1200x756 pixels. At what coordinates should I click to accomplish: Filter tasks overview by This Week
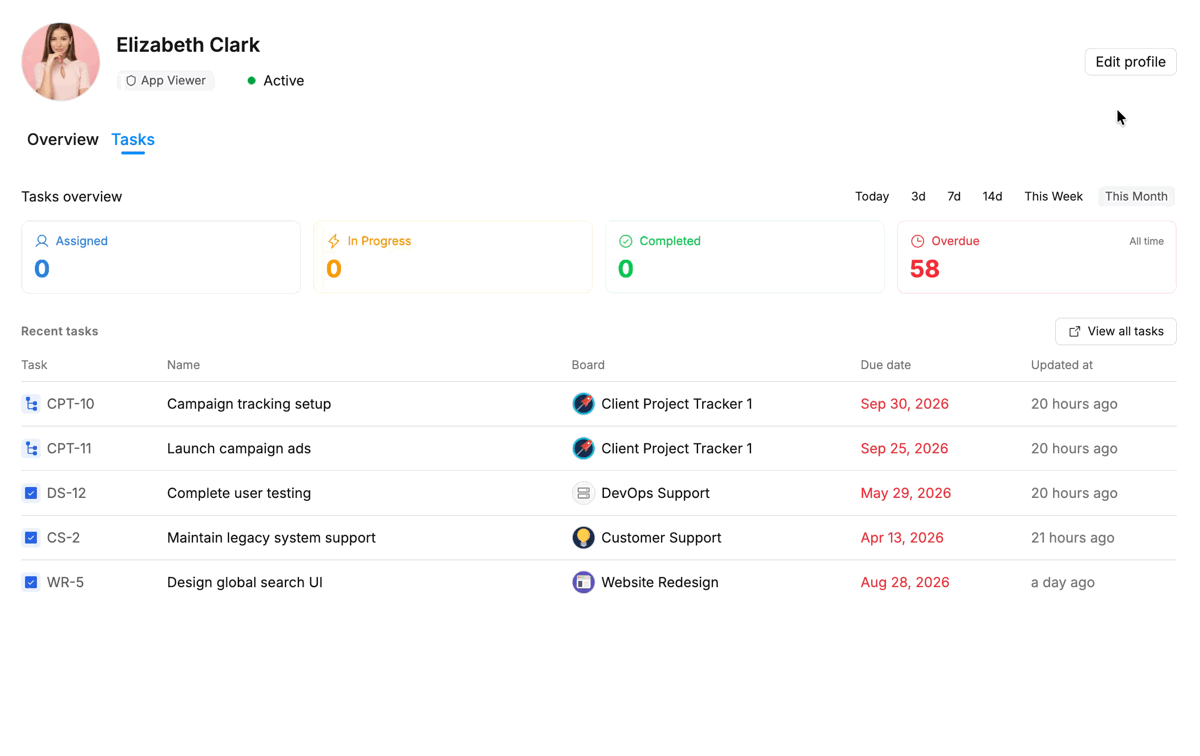(x=1053, y=197)
